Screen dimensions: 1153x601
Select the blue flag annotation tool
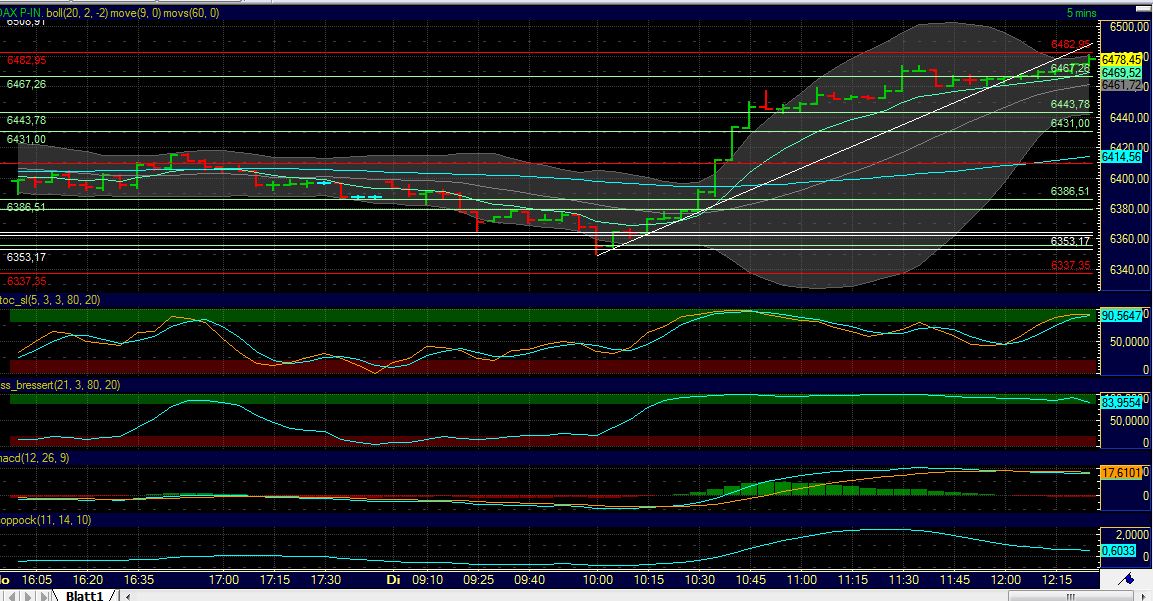tap(1124, 579)
